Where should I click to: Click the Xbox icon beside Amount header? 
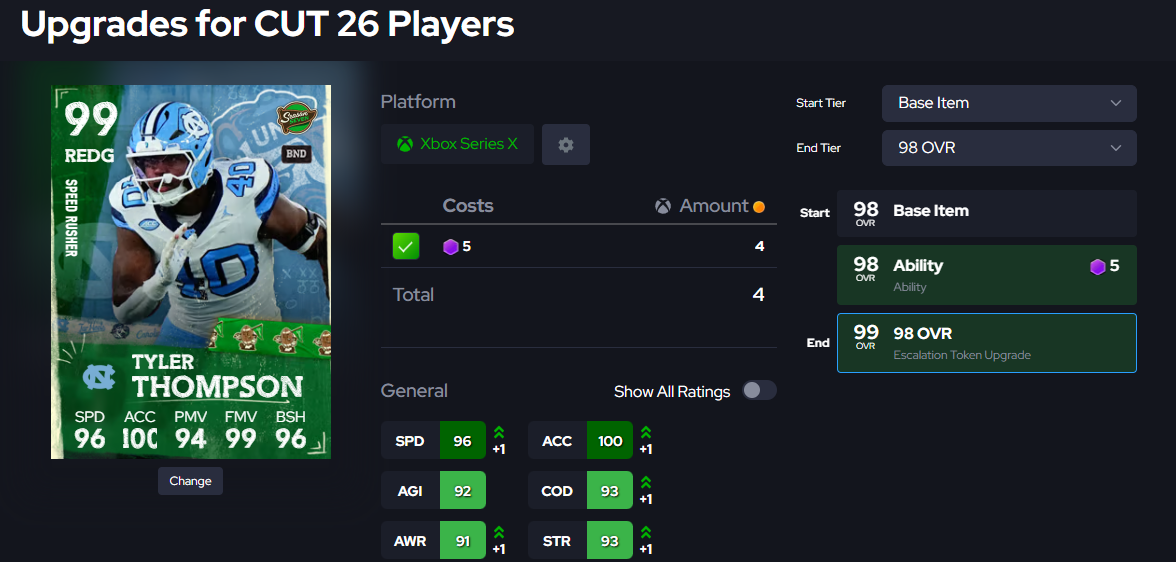[663, 206]
